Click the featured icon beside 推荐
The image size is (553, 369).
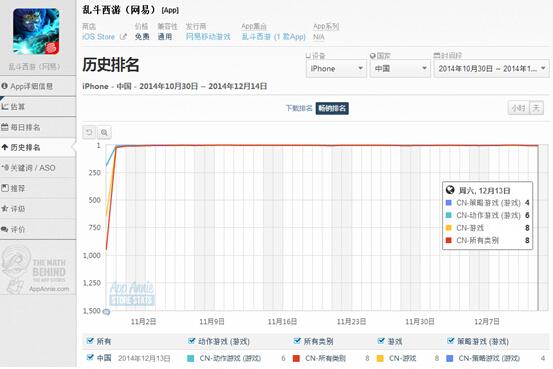point(5,188)
